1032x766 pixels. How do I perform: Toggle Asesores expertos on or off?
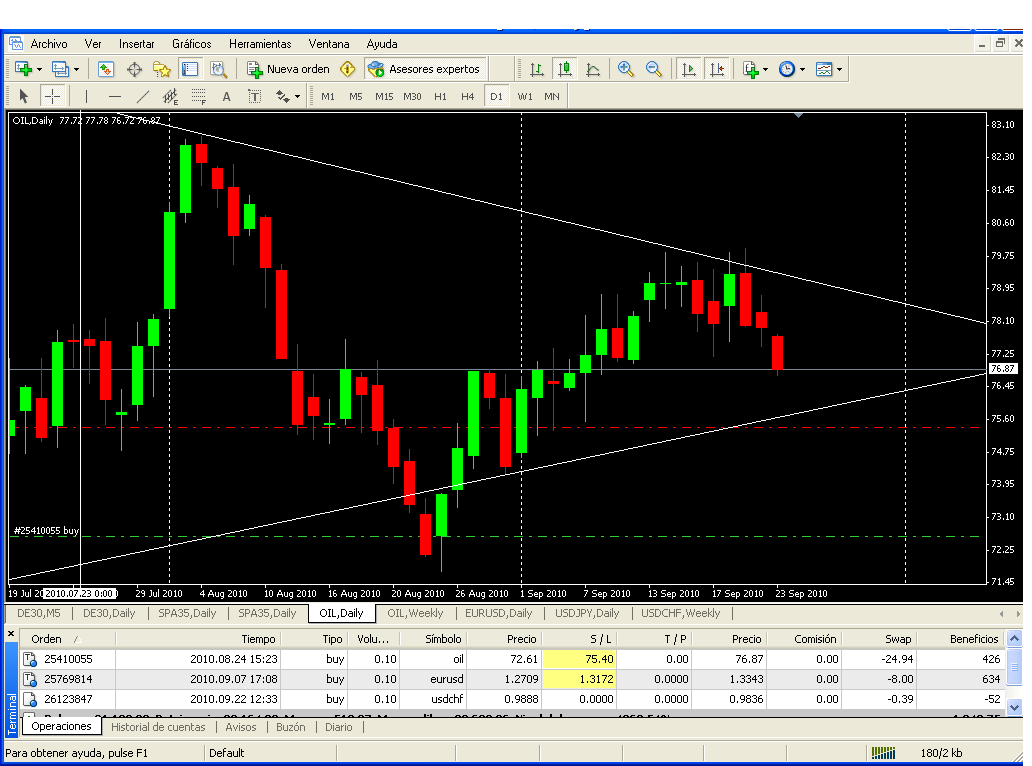pos(425,69)
